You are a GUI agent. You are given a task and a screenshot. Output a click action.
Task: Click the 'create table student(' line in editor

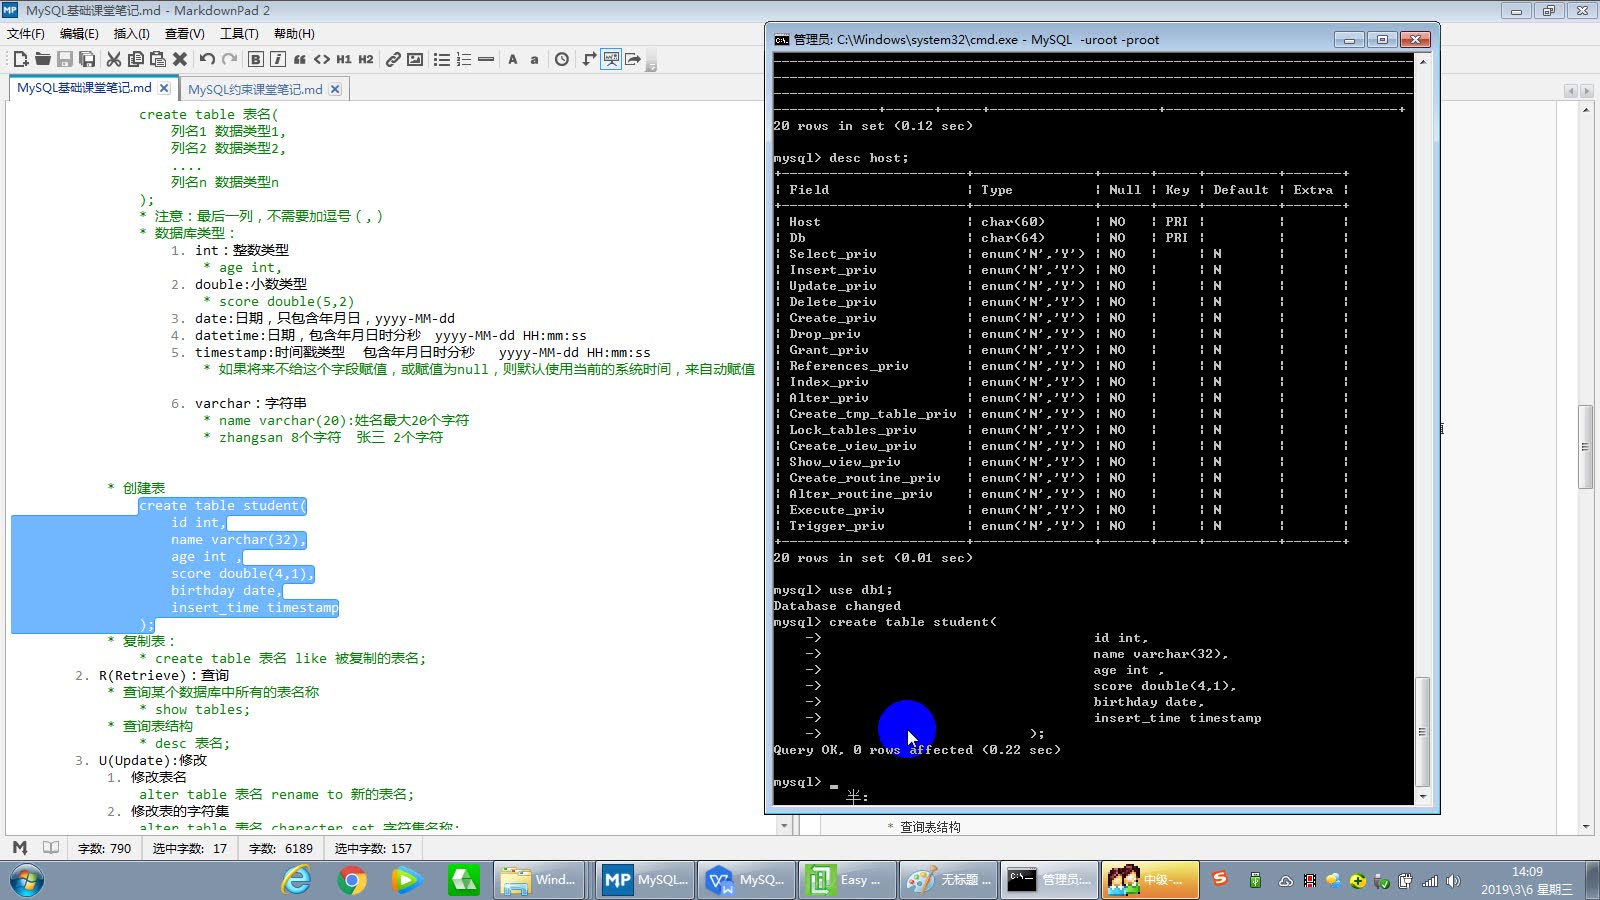pyautogui.click(x=223, y=506)
